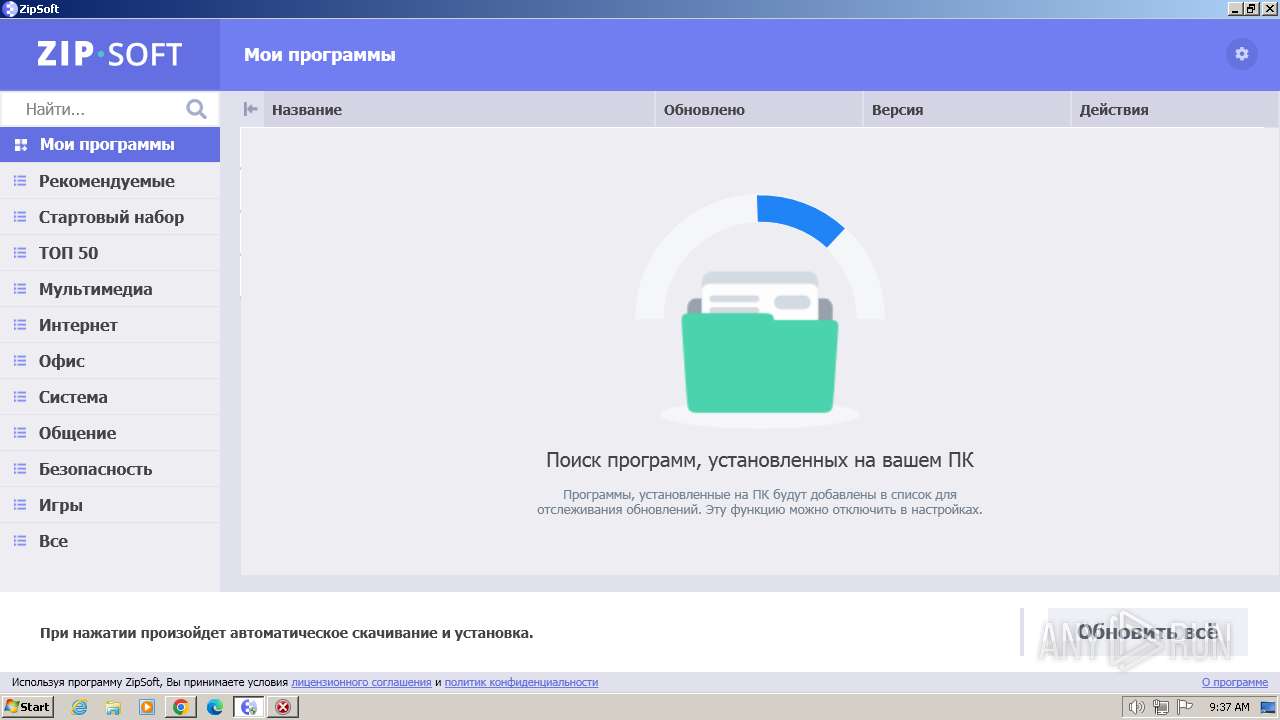Image resolution: width=1280 pixels, height=720 pixels.
Task: Open the Windows Start button
Action: point(27,707)
